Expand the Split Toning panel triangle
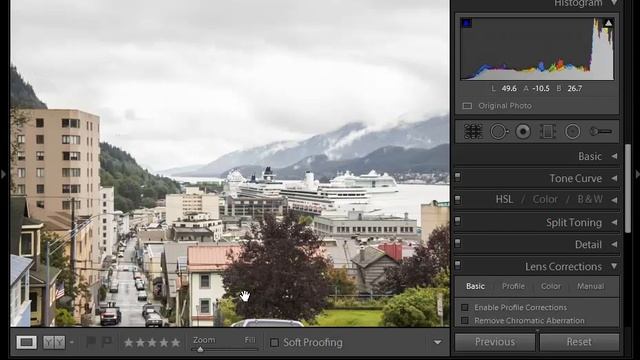This screenshot has width=640, height=360. (x=614, y=222)
